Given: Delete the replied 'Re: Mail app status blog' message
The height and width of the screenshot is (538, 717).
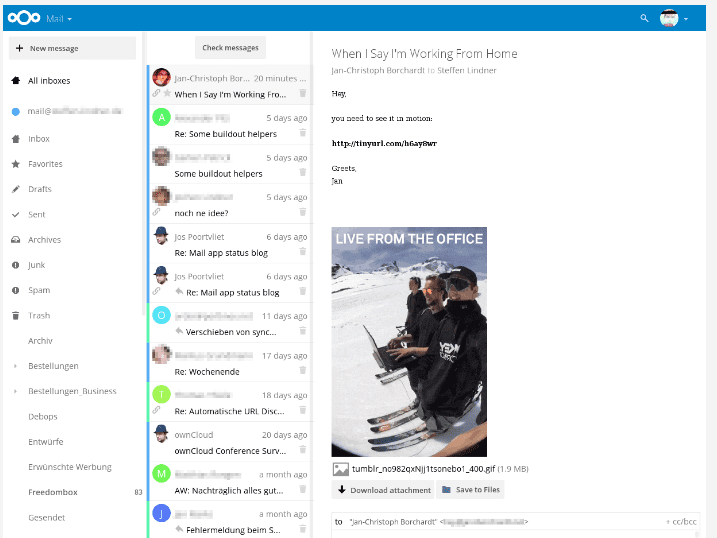Looking at the screenshot, I should pos(303,291).
